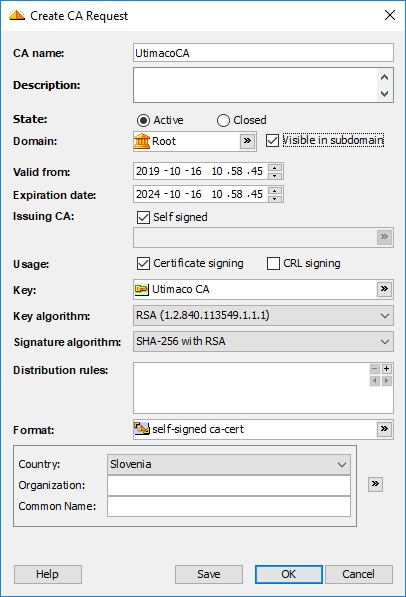Open the subject fields expand arrow button
406x597 pixels.
point(375,484)
